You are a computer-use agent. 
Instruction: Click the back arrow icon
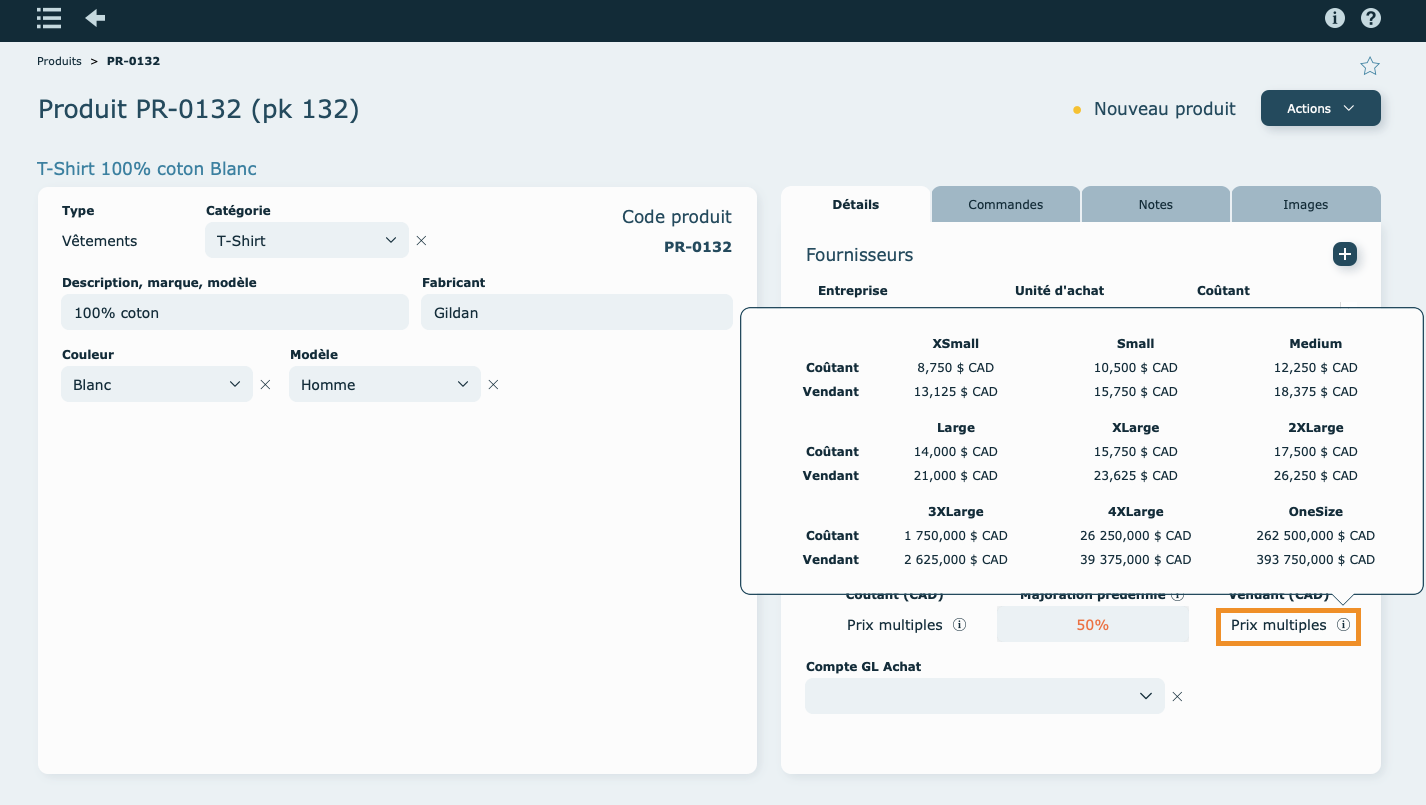point(96,18)
